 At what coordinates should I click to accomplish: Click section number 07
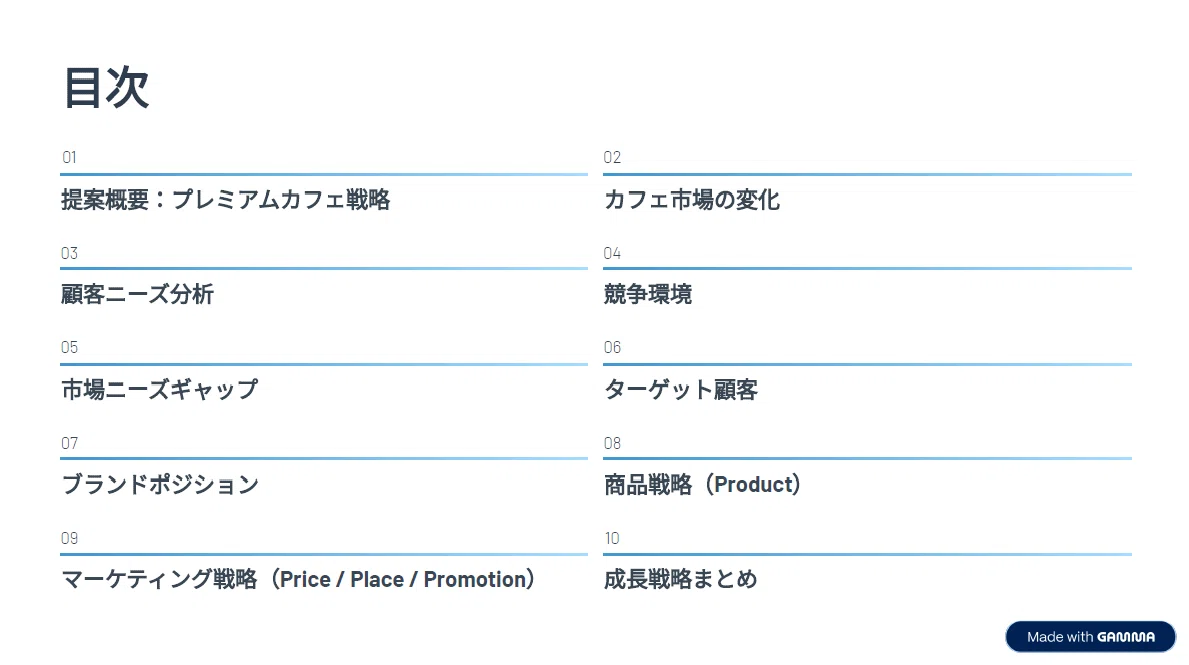[69, 443]
